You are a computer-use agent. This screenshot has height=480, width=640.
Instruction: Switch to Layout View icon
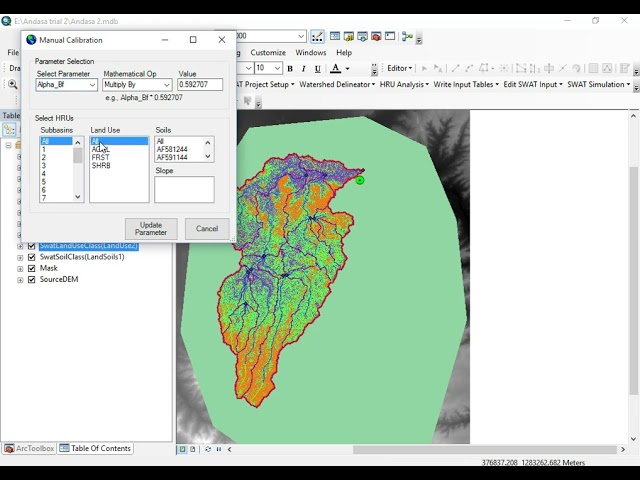tap(193, 449)
